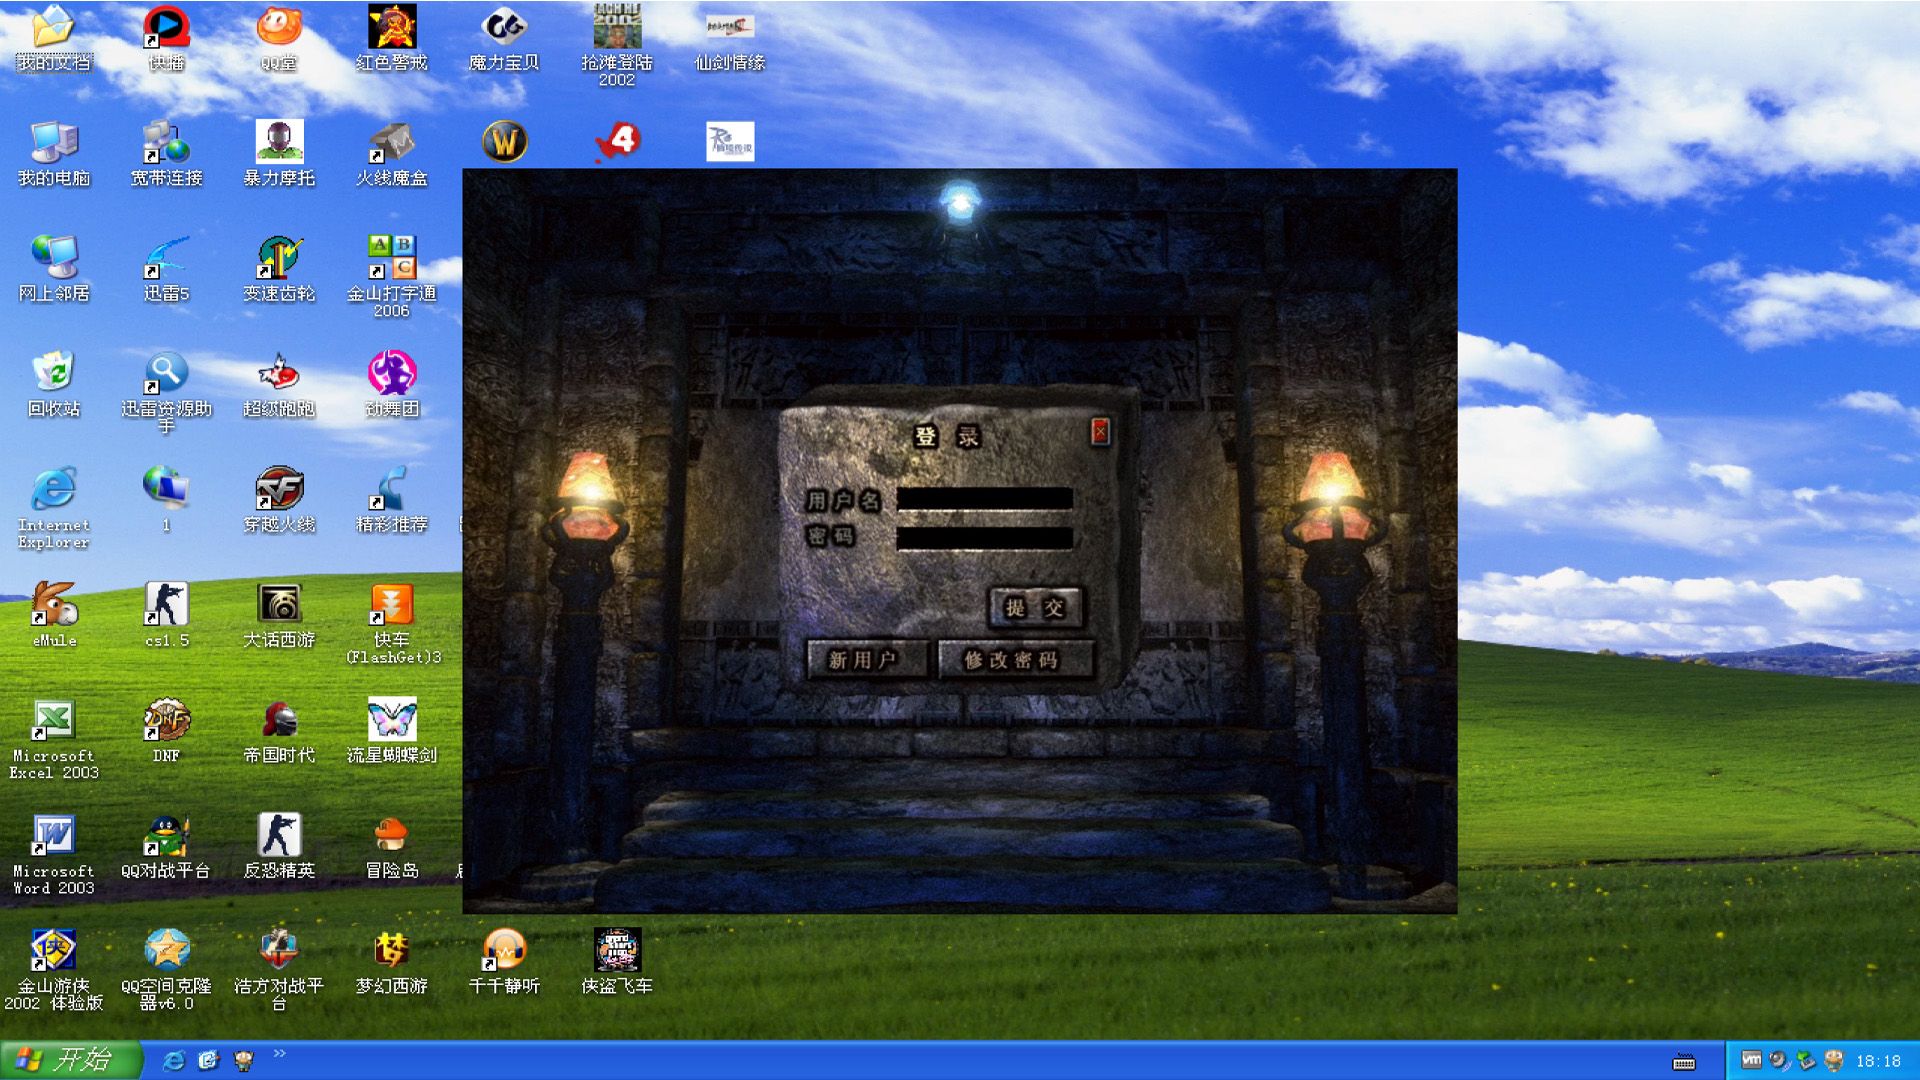This screenshot has width=1920, height=1080.
Task: Select the World of Warcraft desktop icon
Action: (x=504, y=142)
